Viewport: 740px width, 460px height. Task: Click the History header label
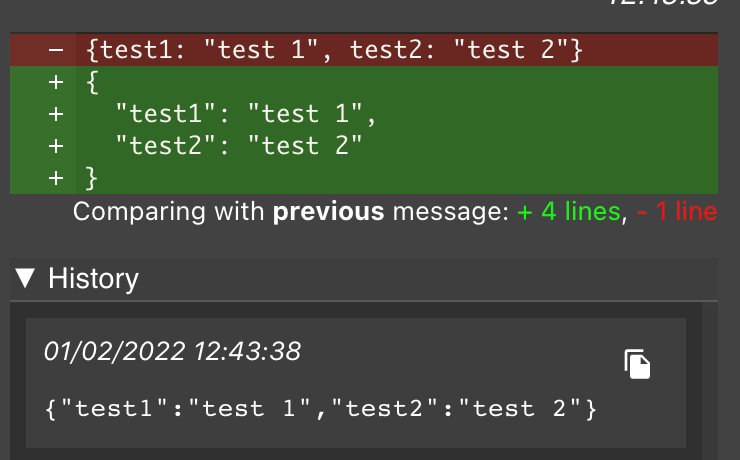93,278
